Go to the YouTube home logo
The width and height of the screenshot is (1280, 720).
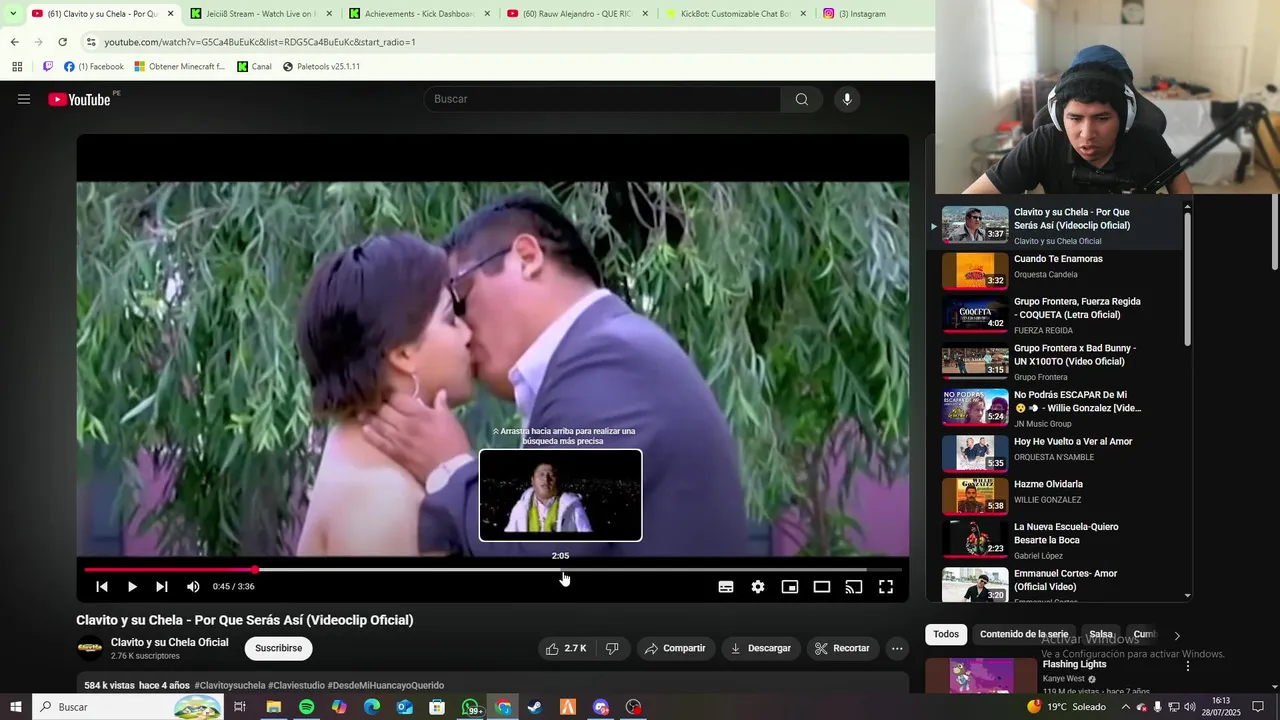pos(79,99)
